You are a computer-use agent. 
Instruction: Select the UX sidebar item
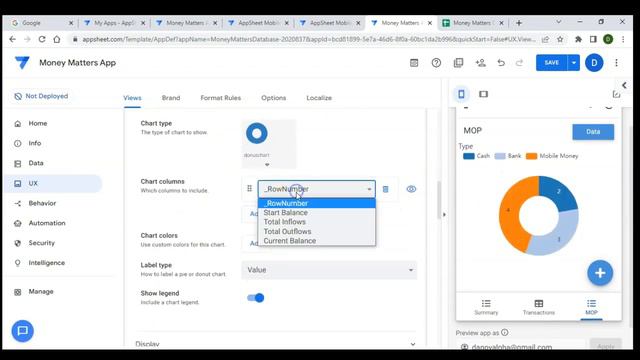point(53,183)
